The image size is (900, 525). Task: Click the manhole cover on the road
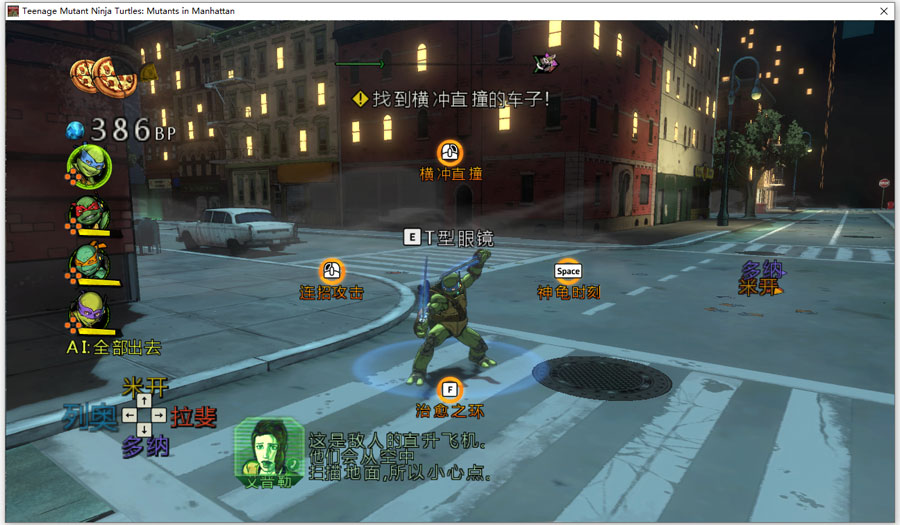[x=603, y=377]
